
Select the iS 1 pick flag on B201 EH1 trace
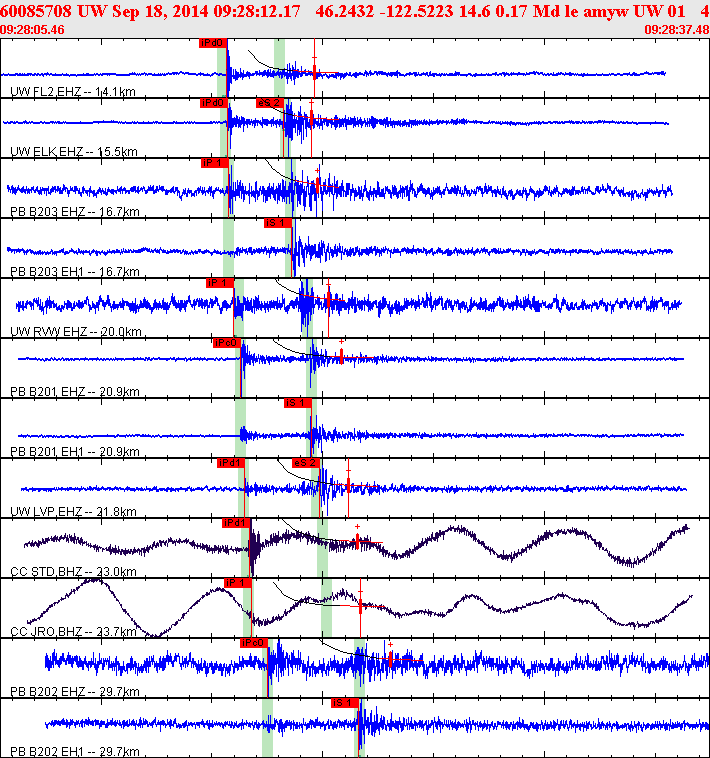(298, 403)
